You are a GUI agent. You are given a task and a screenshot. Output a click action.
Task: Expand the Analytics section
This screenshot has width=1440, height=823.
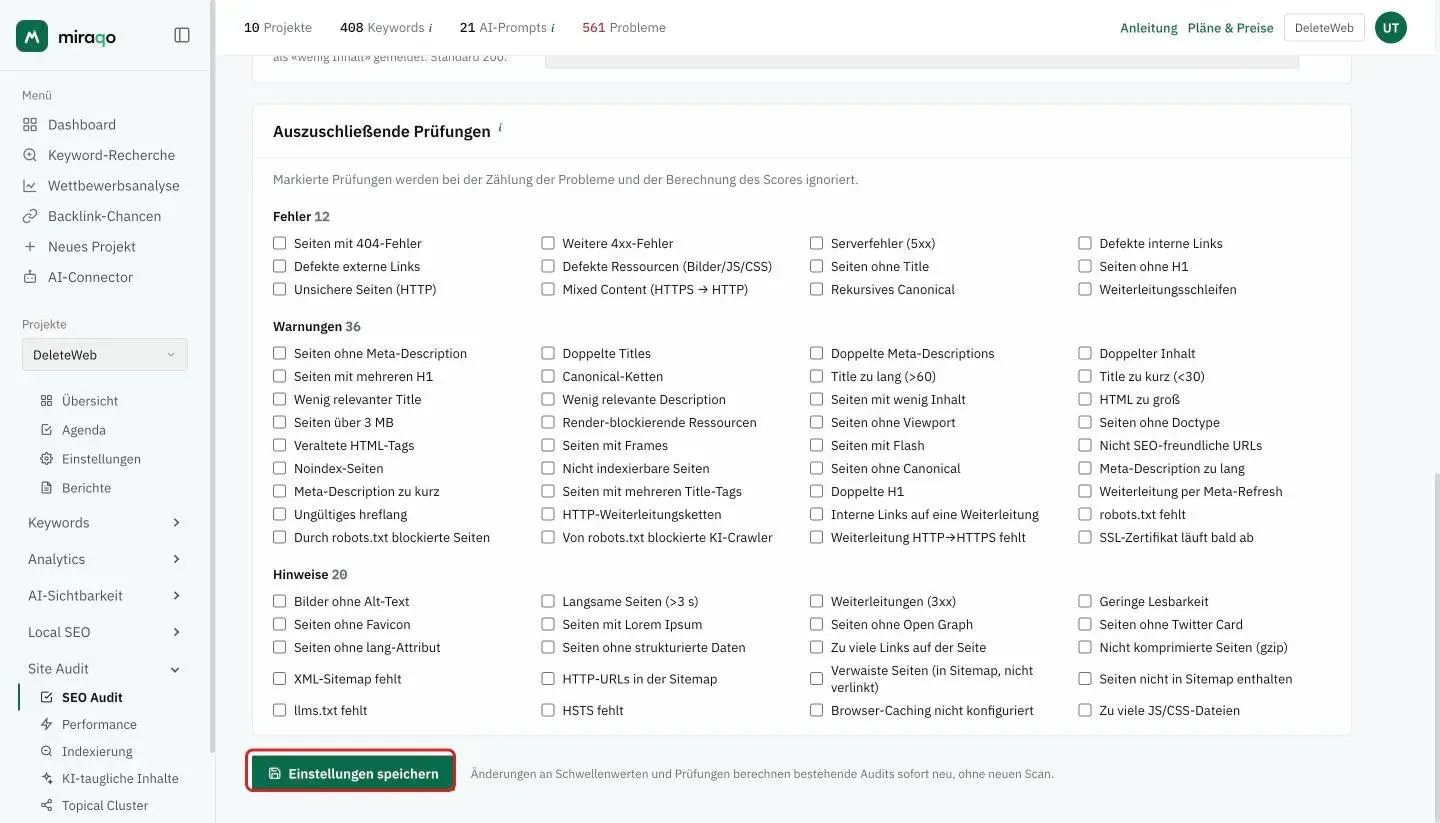coord(105,559)
